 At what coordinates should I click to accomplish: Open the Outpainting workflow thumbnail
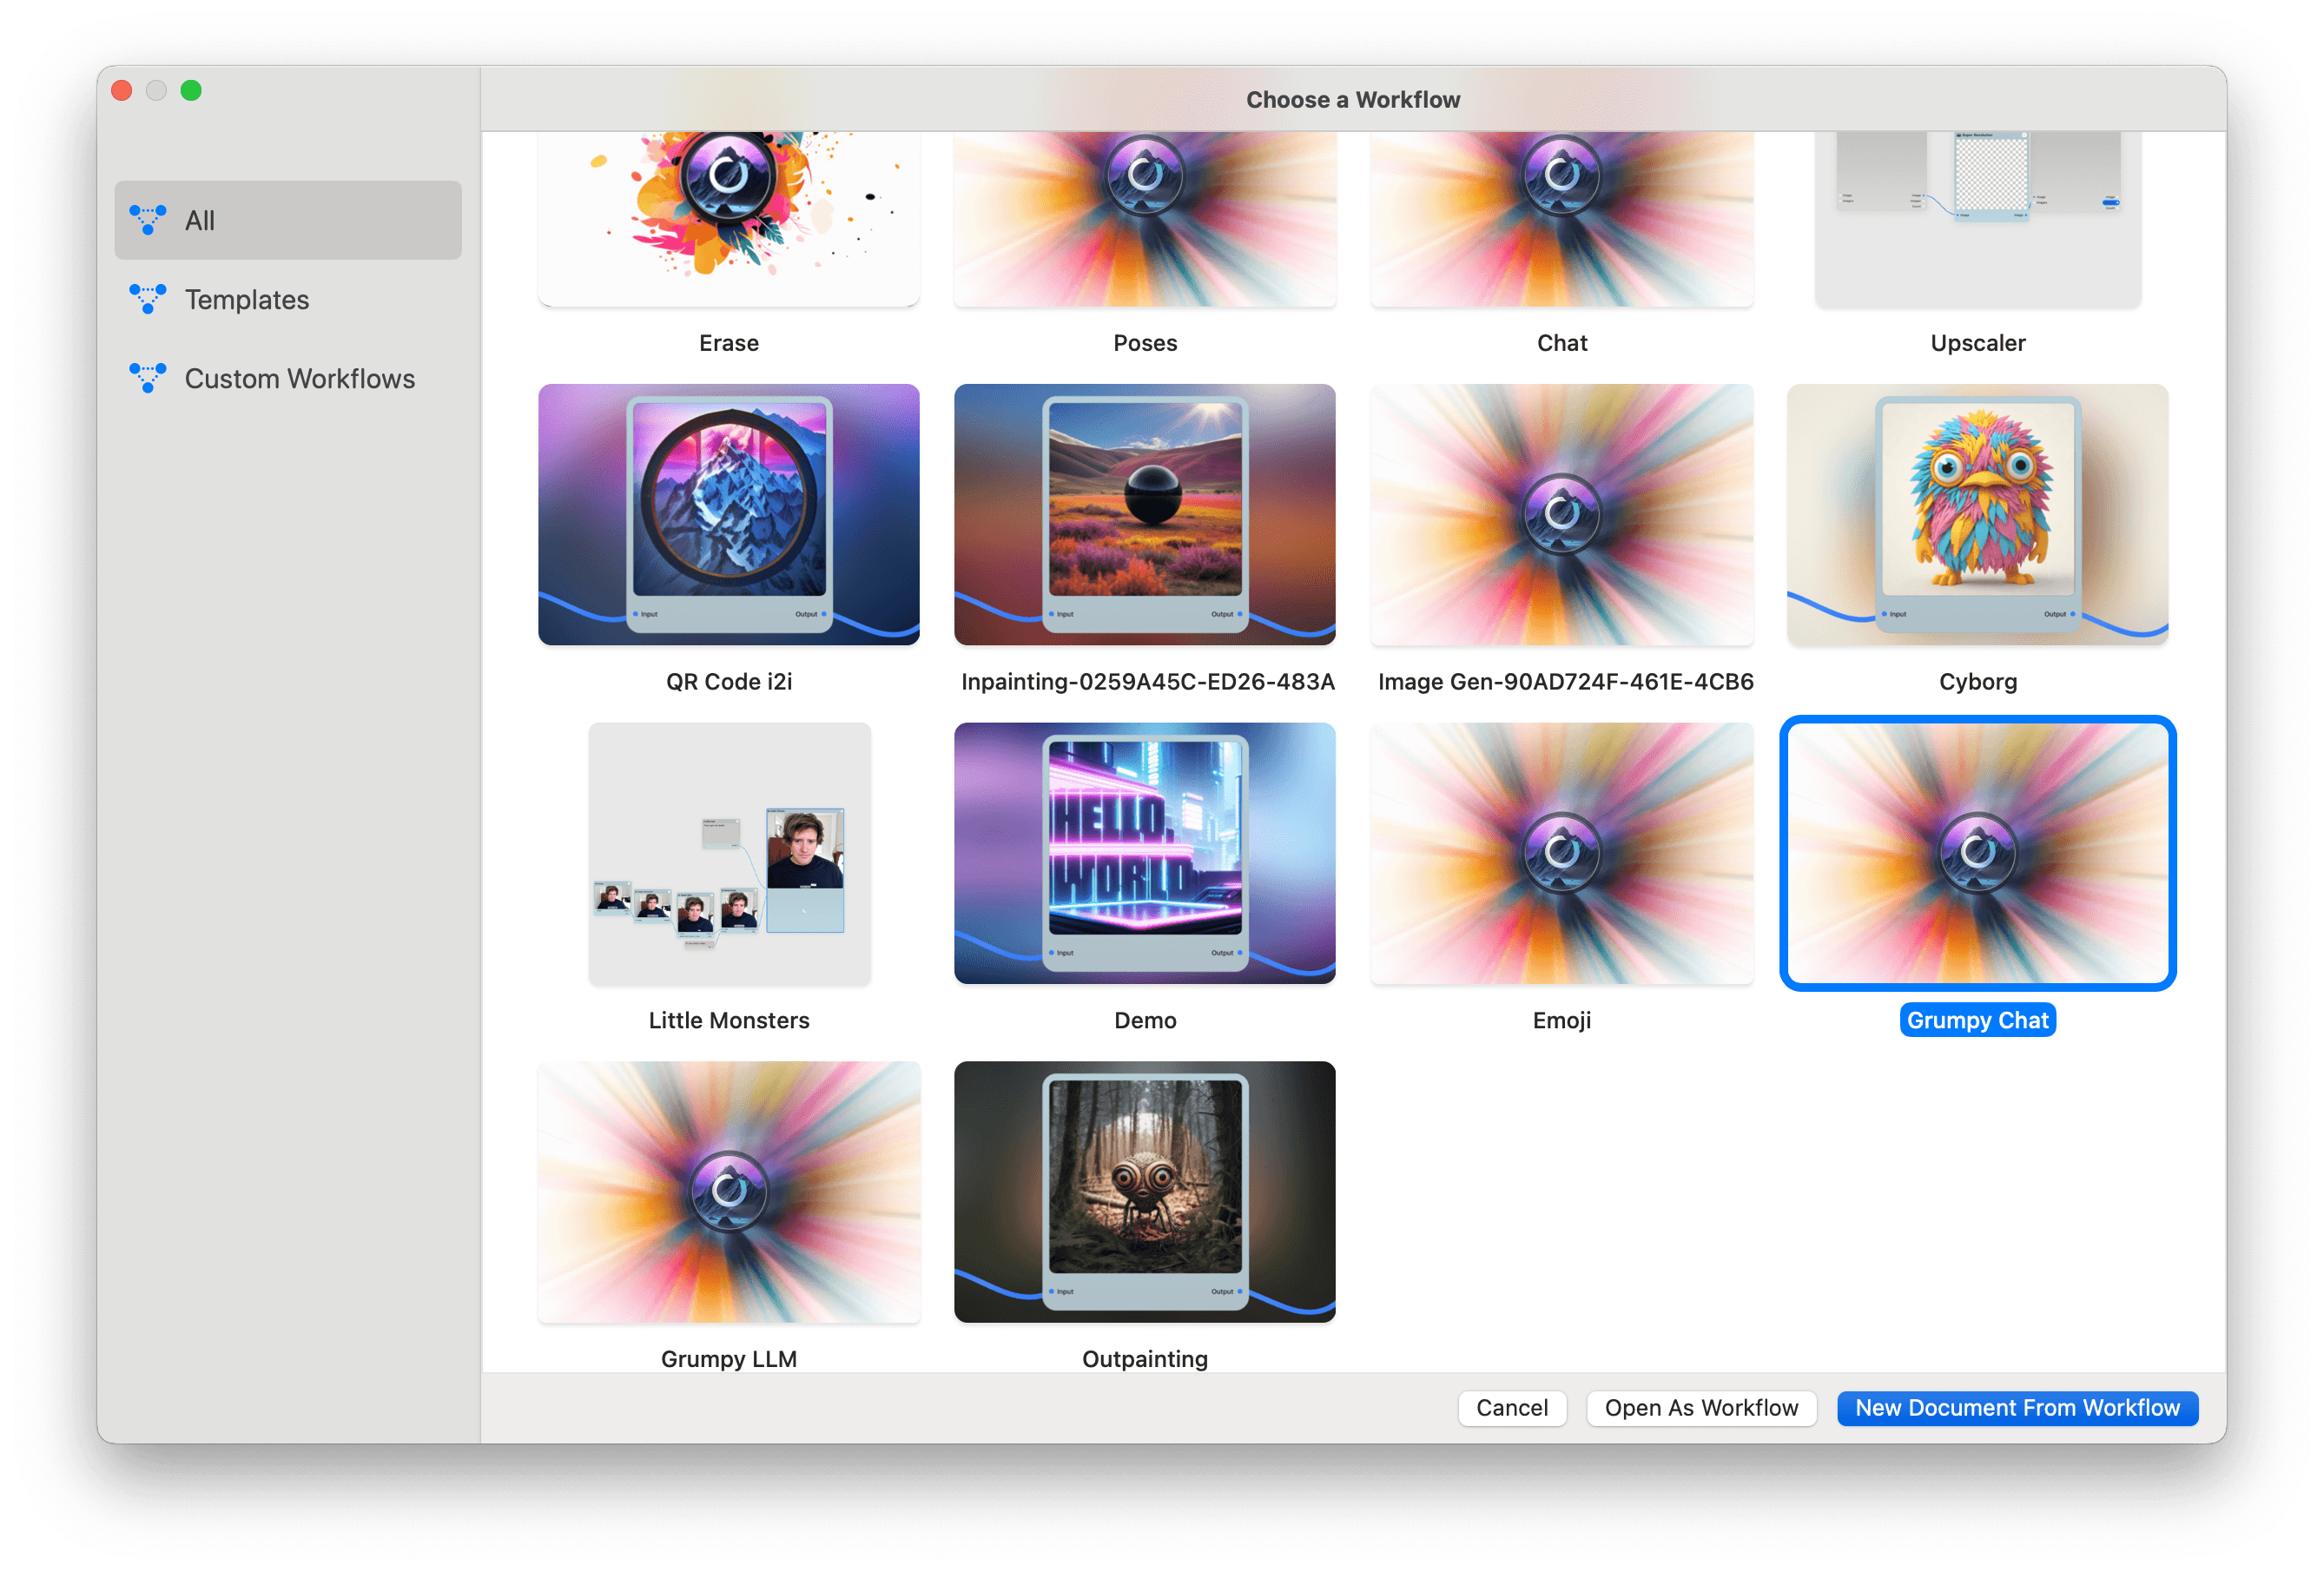click(1144, 1190)
